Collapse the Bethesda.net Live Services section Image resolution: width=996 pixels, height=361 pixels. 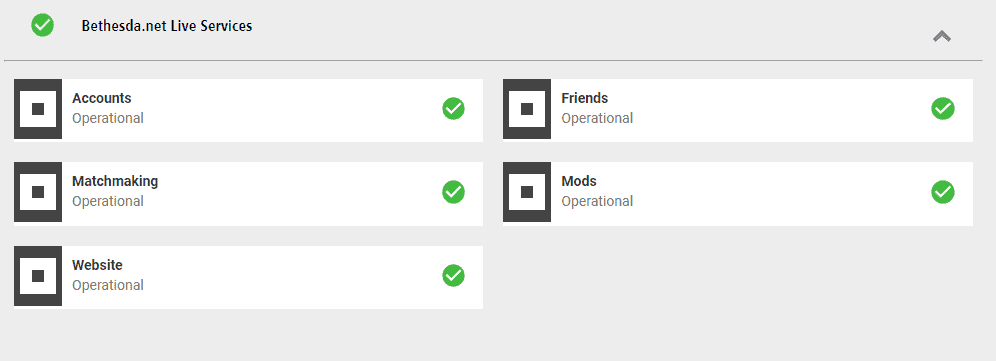(941, 37)
